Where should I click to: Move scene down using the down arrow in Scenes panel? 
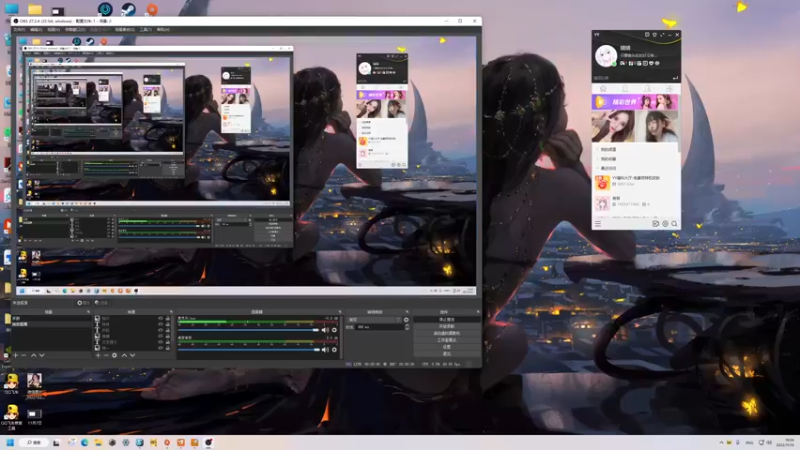[x=42, y=355]
